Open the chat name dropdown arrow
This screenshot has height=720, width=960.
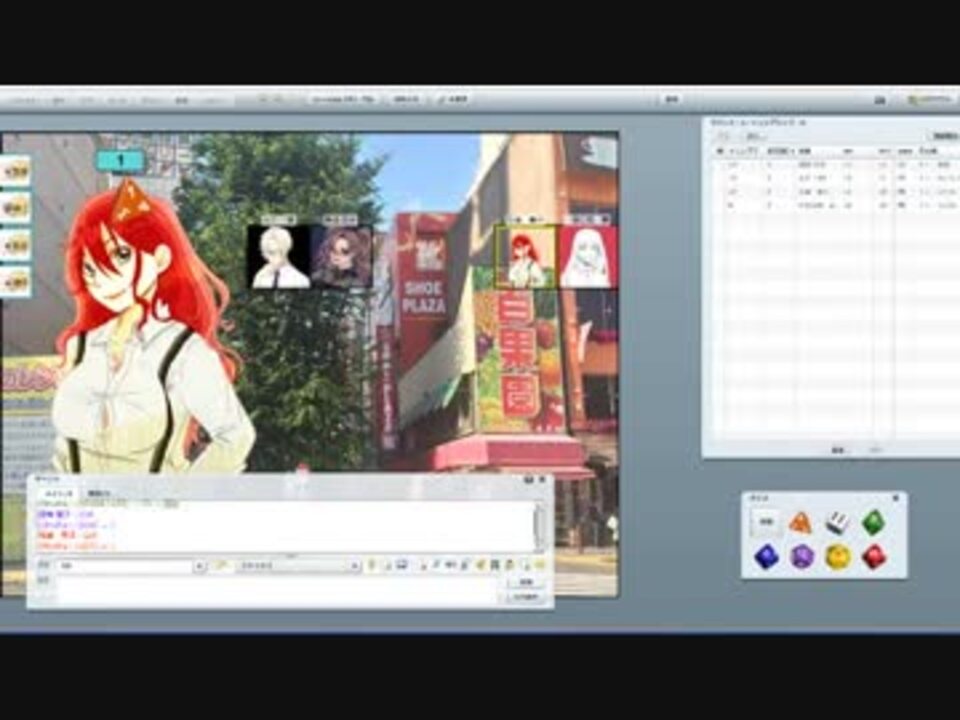(x=199, y=566)
